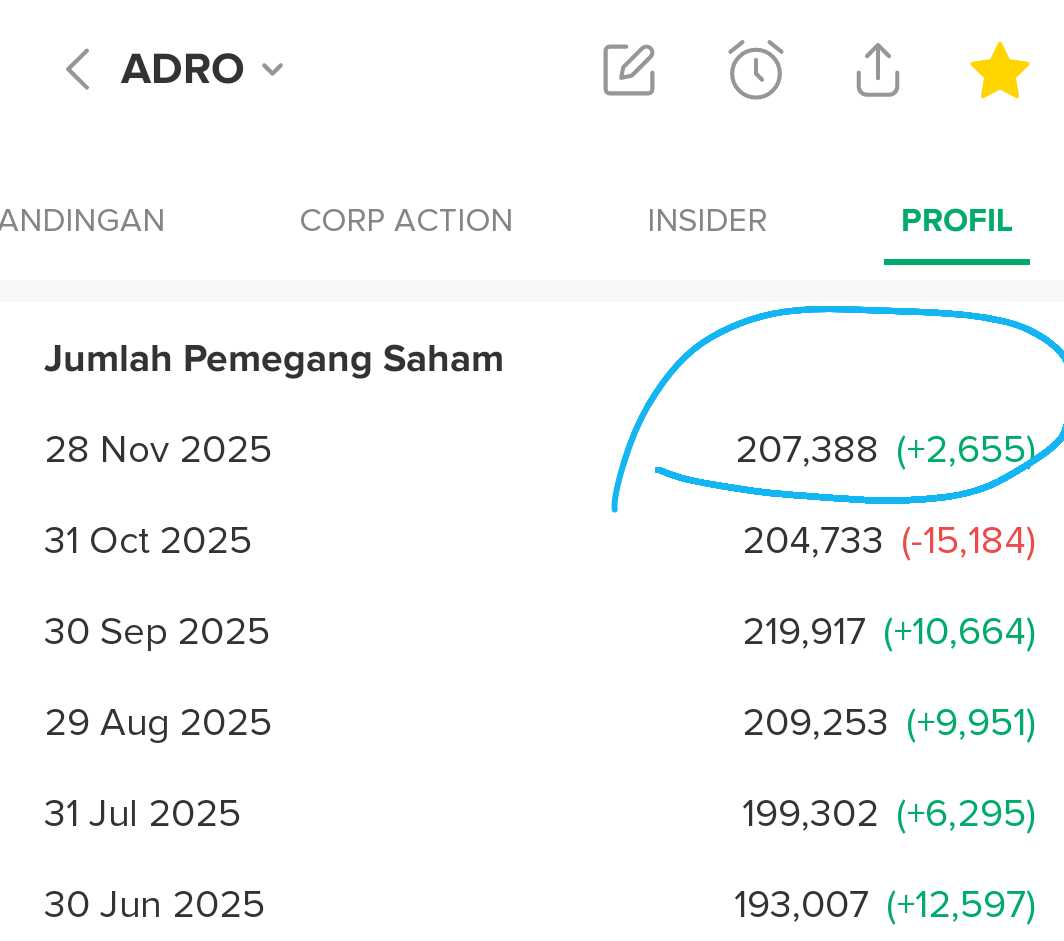This screenshot has width=1064, height=941.
Task: Tap the share icon
Action: [878, 70]
